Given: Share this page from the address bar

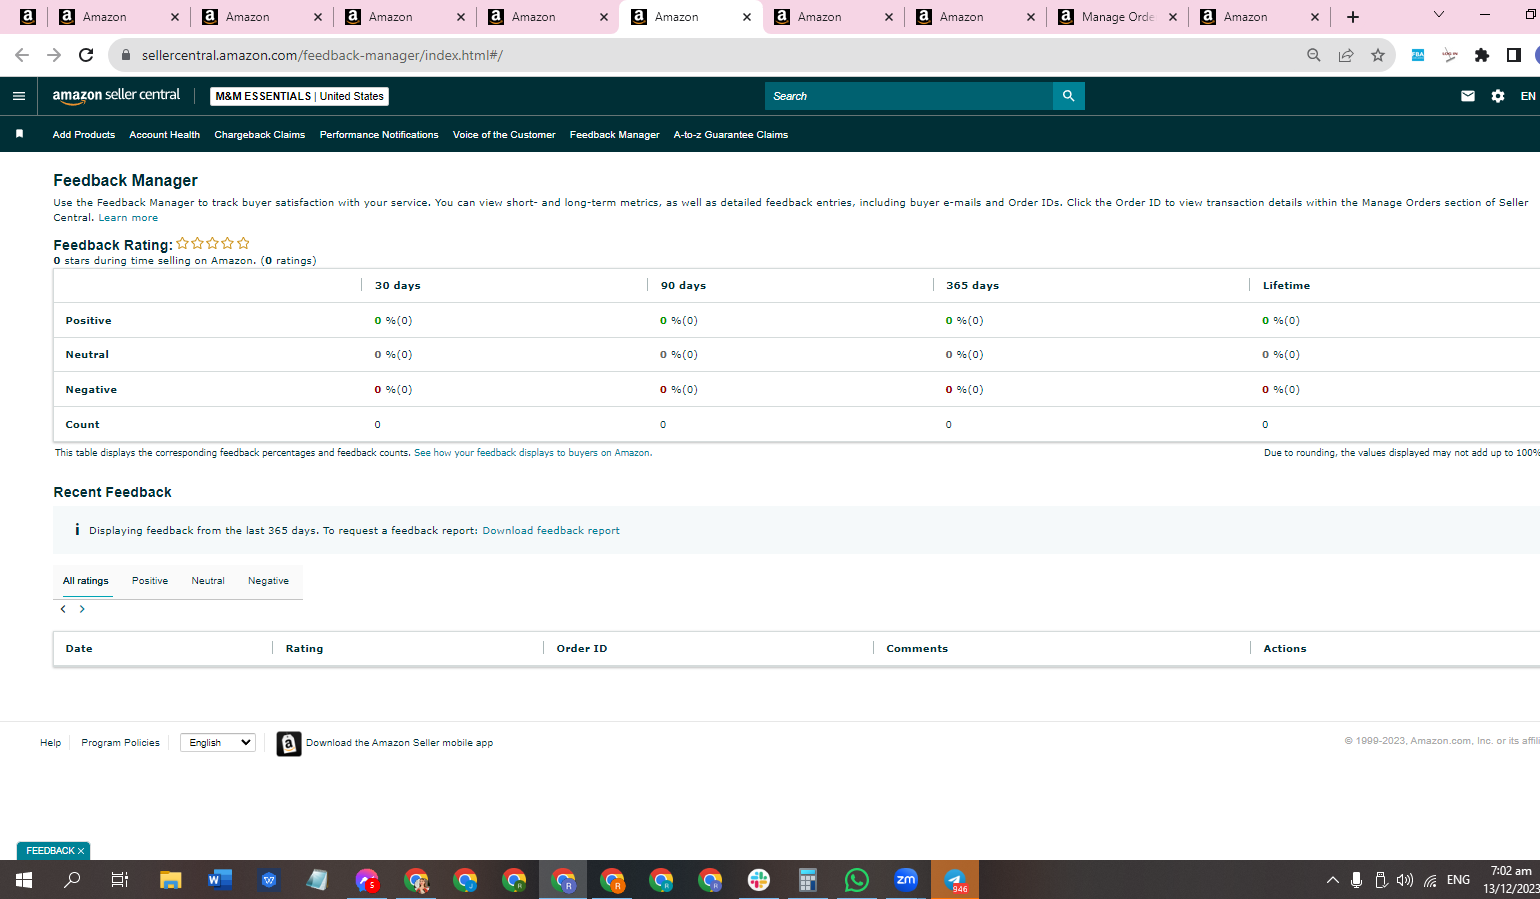Looking at the screenshot, I should point(1346,55).
